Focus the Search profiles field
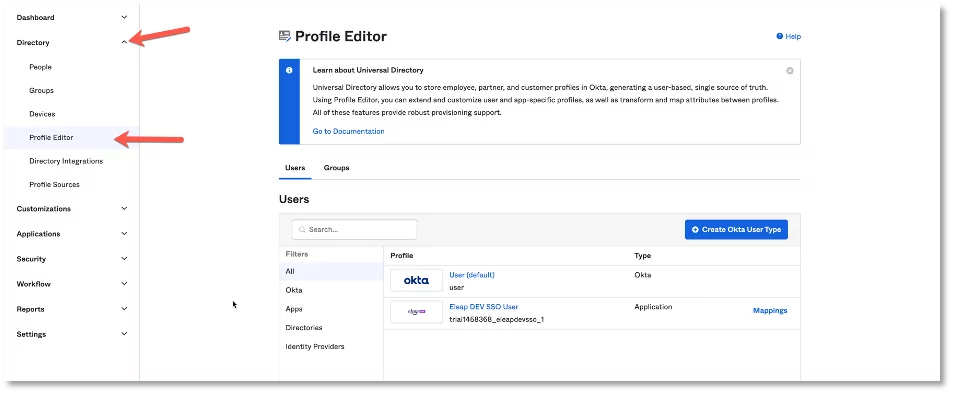The height and width of the screenshot is (394, 954). [355, 230]
